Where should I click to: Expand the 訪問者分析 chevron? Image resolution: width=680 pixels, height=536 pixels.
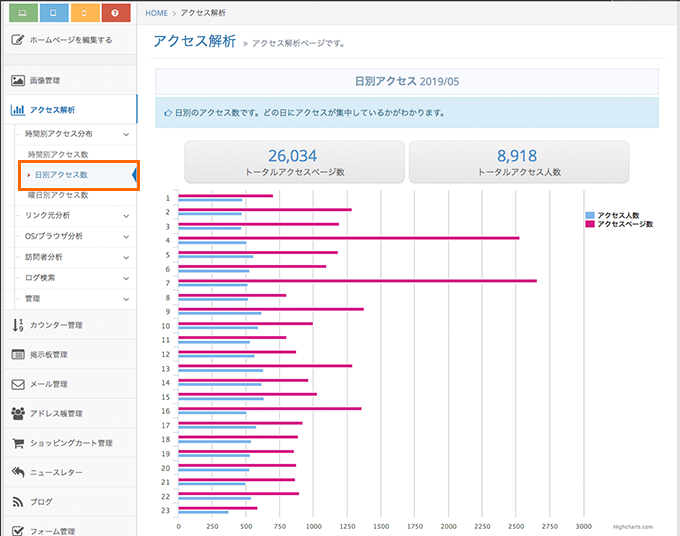click(126, 258)
